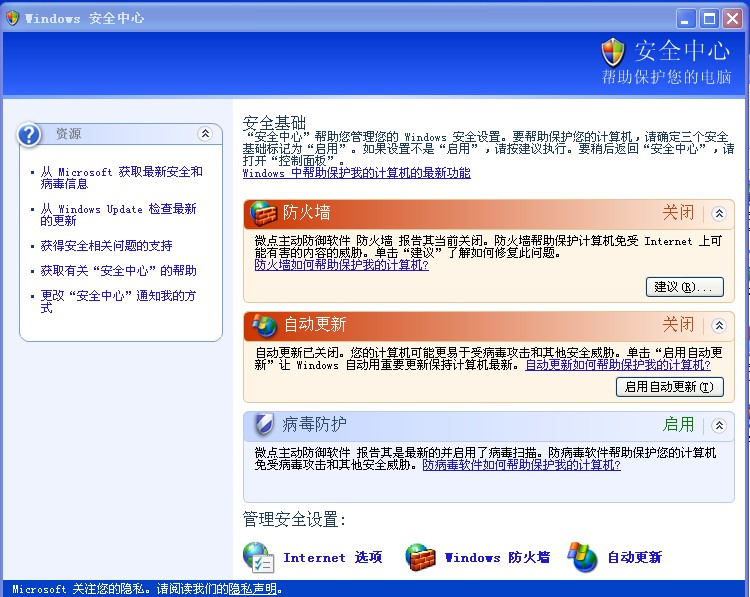
Task: Click the Windows 防火墙 text link
Action: [497, 557]
